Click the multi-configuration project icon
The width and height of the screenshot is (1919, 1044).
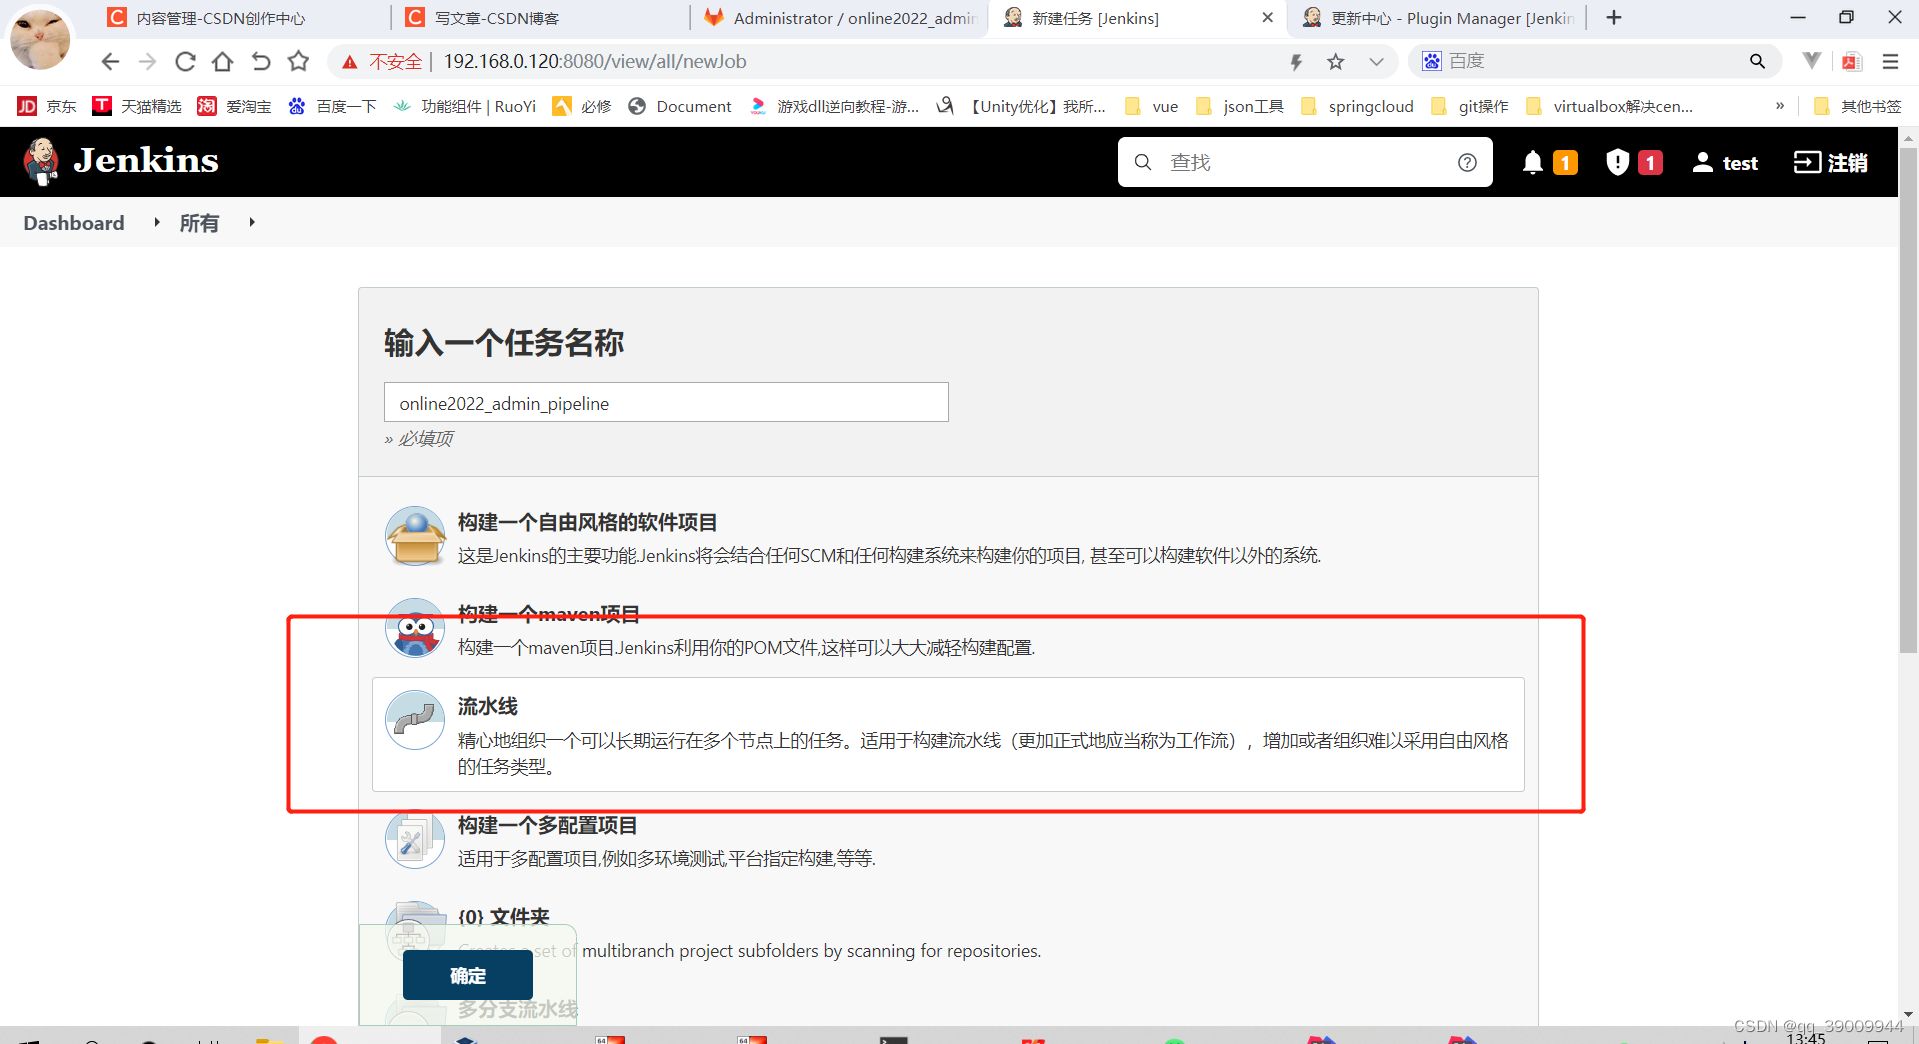pos(415,840)
